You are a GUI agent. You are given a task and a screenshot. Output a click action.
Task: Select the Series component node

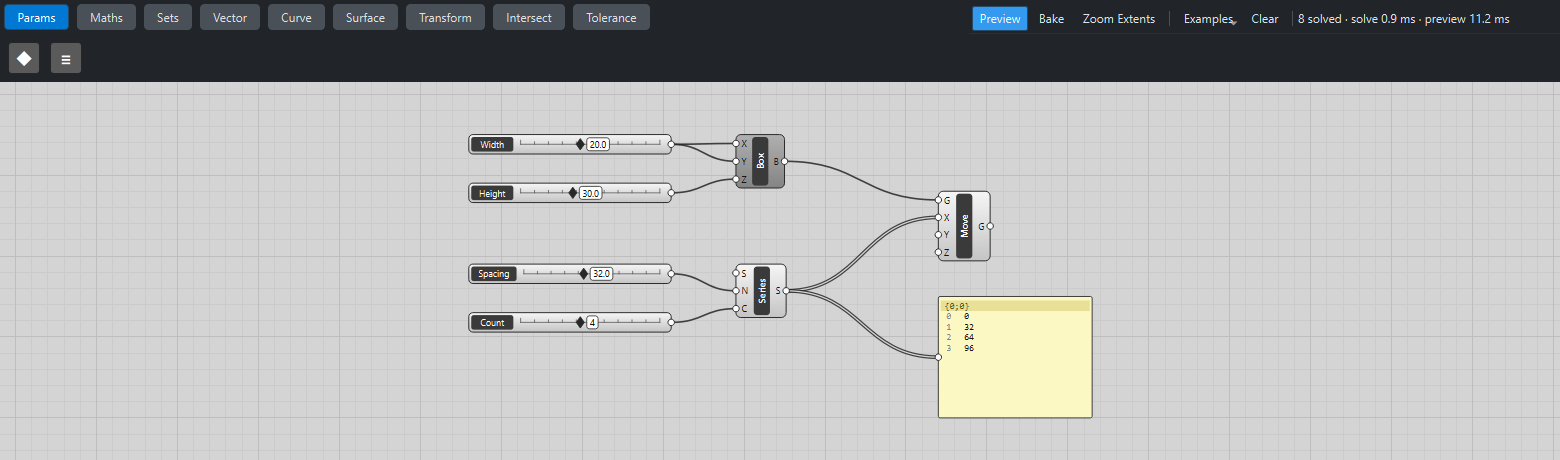762,291
